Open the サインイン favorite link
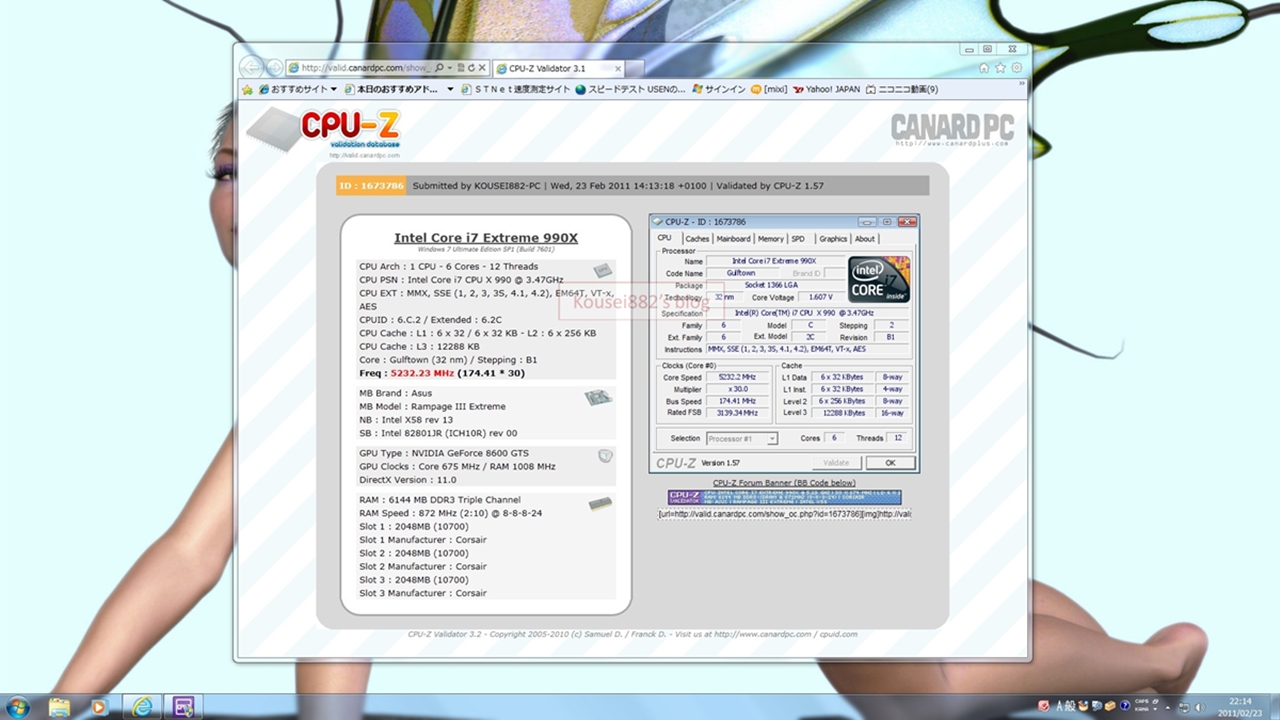The width and height of the screenshot is (1280, 720). coord(718,89)
